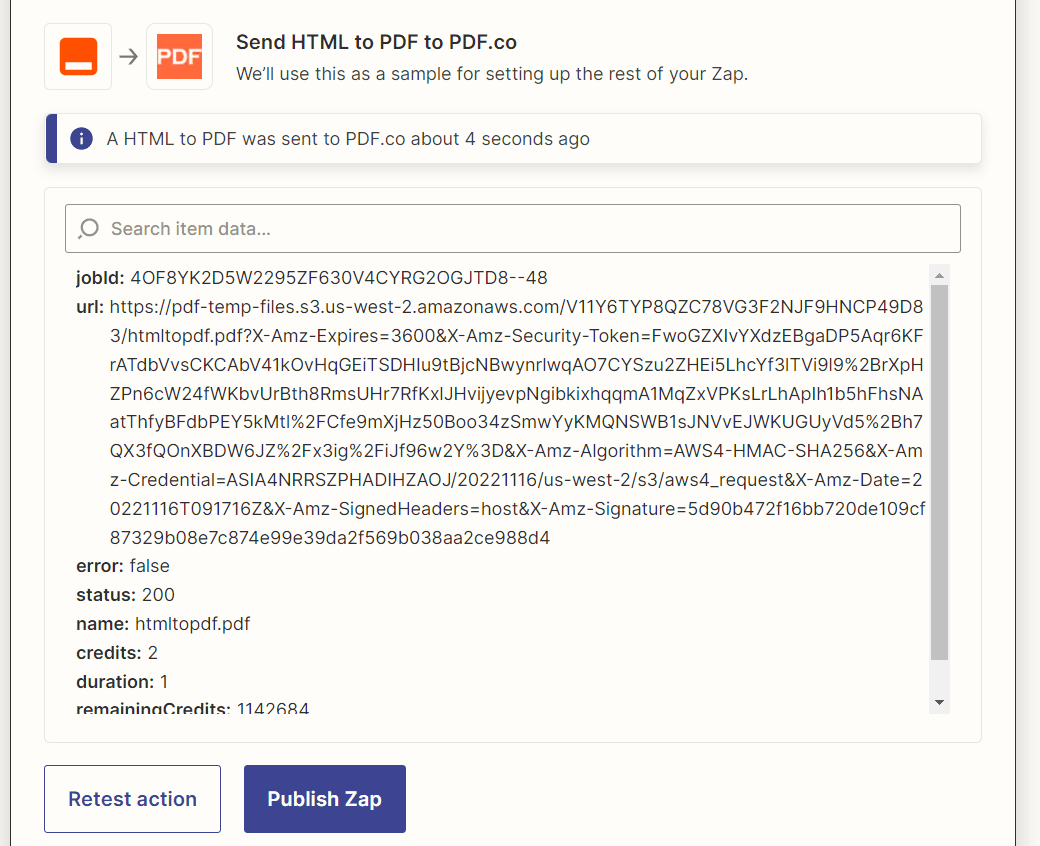The image size is (1040, 846).
Task: Click the credits: 2 data entry
Action: tap(131, 652)
